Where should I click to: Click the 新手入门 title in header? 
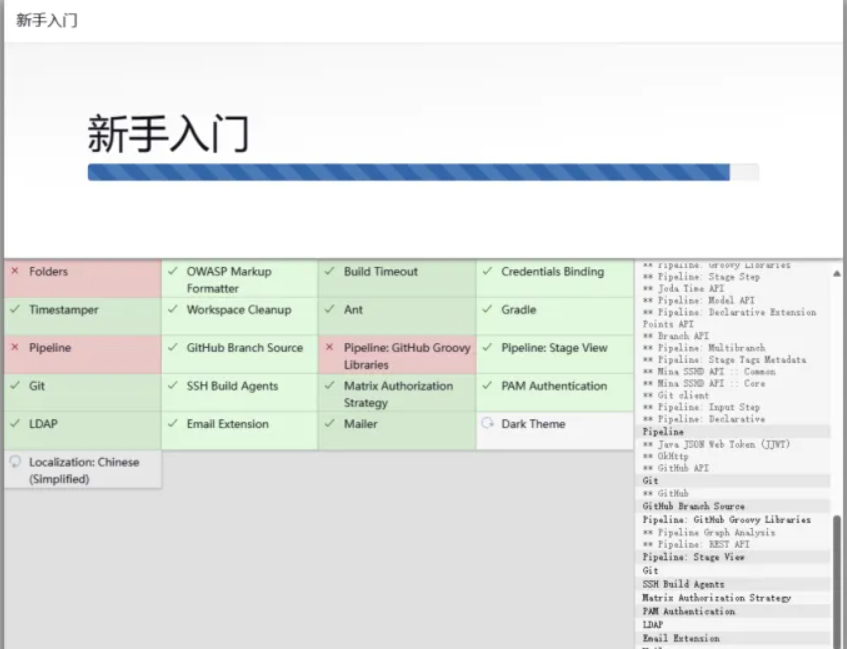(x=47, y=20)
